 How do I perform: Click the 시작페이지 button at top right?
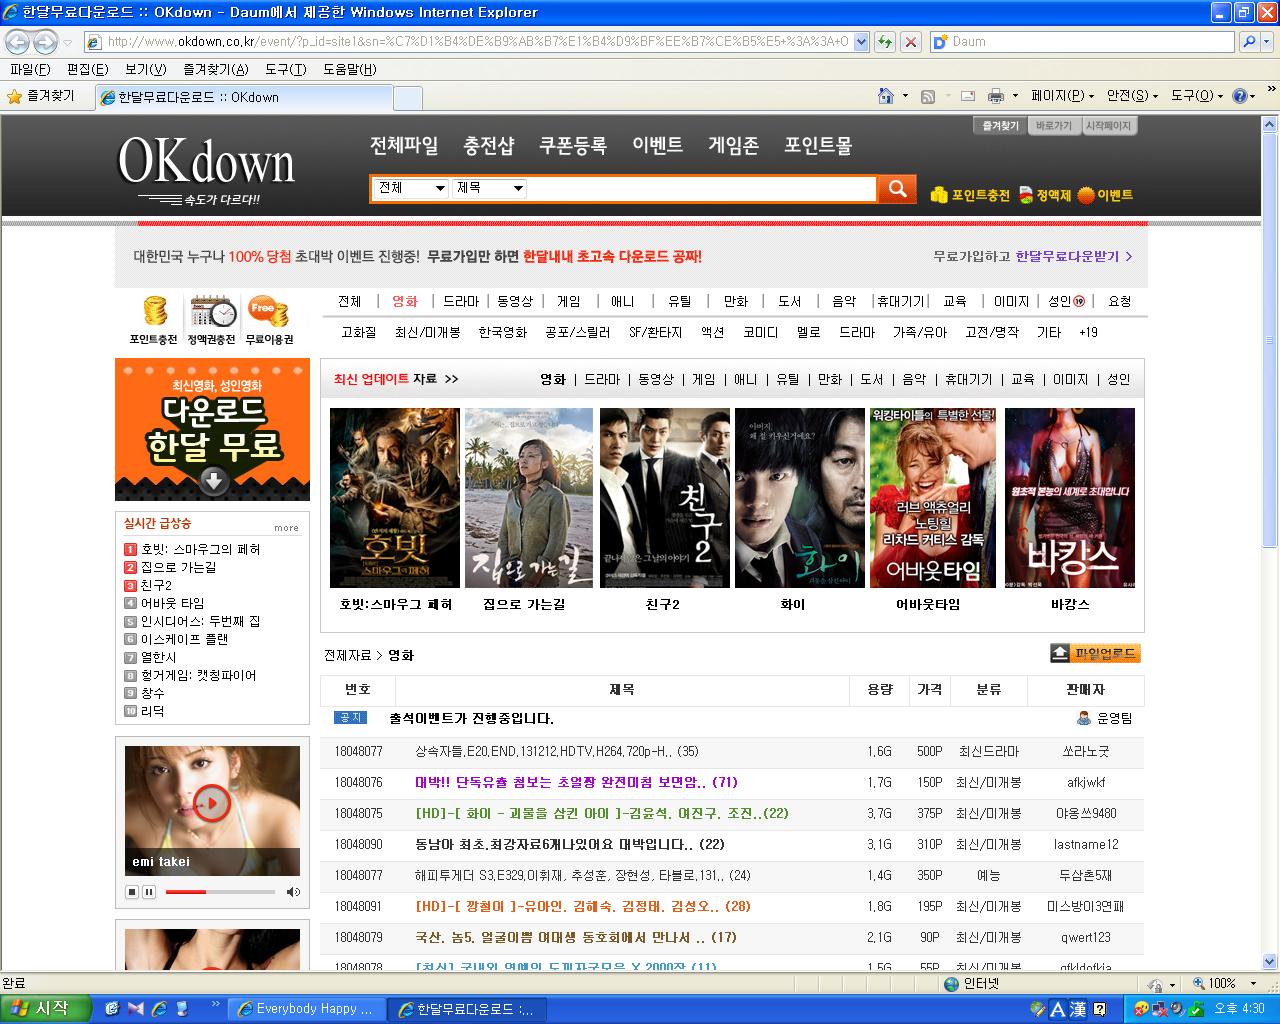pyautogui.click(x=1107, y=126)
